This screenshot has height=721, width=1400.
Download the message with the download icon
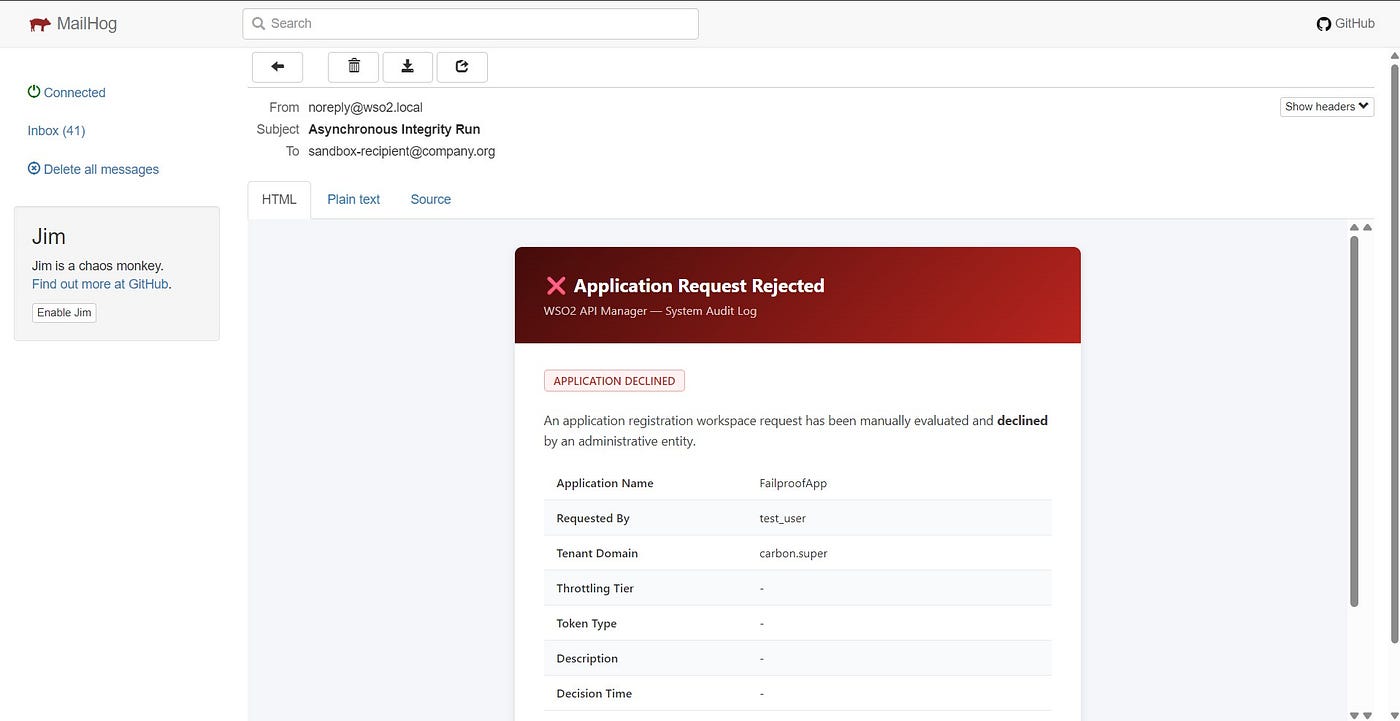pyautogui.click(x=408, y=67)
